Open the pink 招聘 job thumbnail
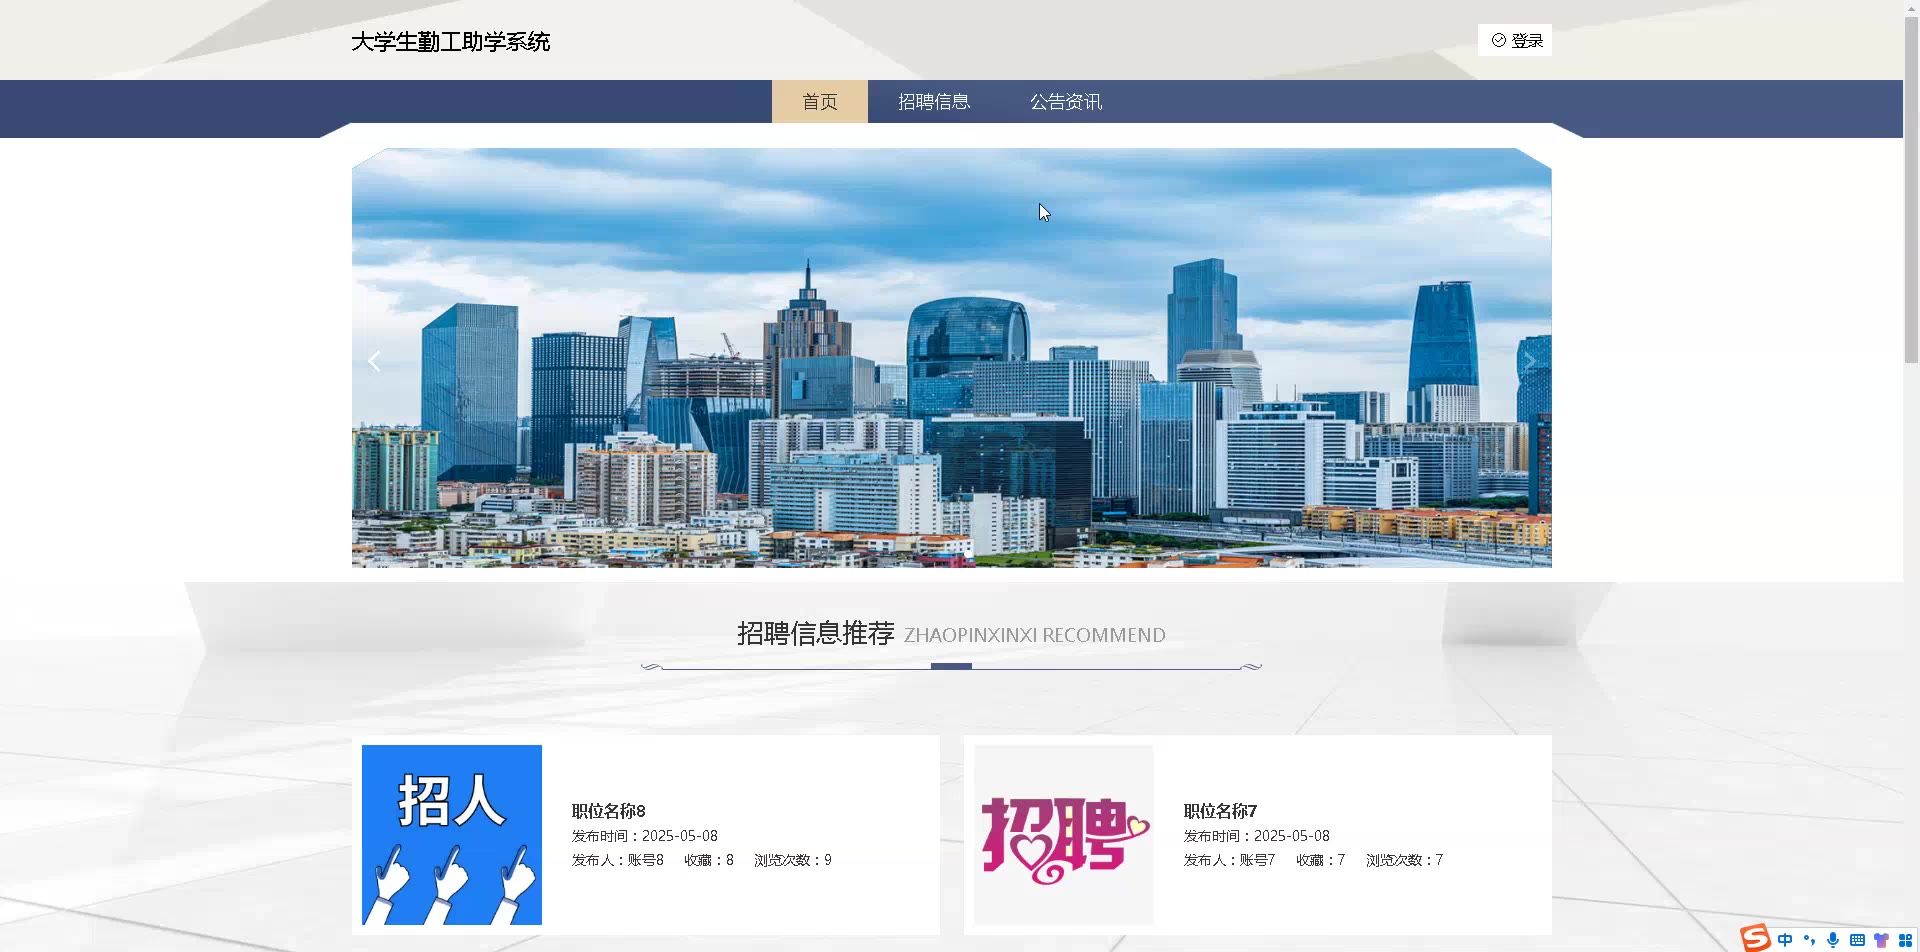 (1064, 835)
